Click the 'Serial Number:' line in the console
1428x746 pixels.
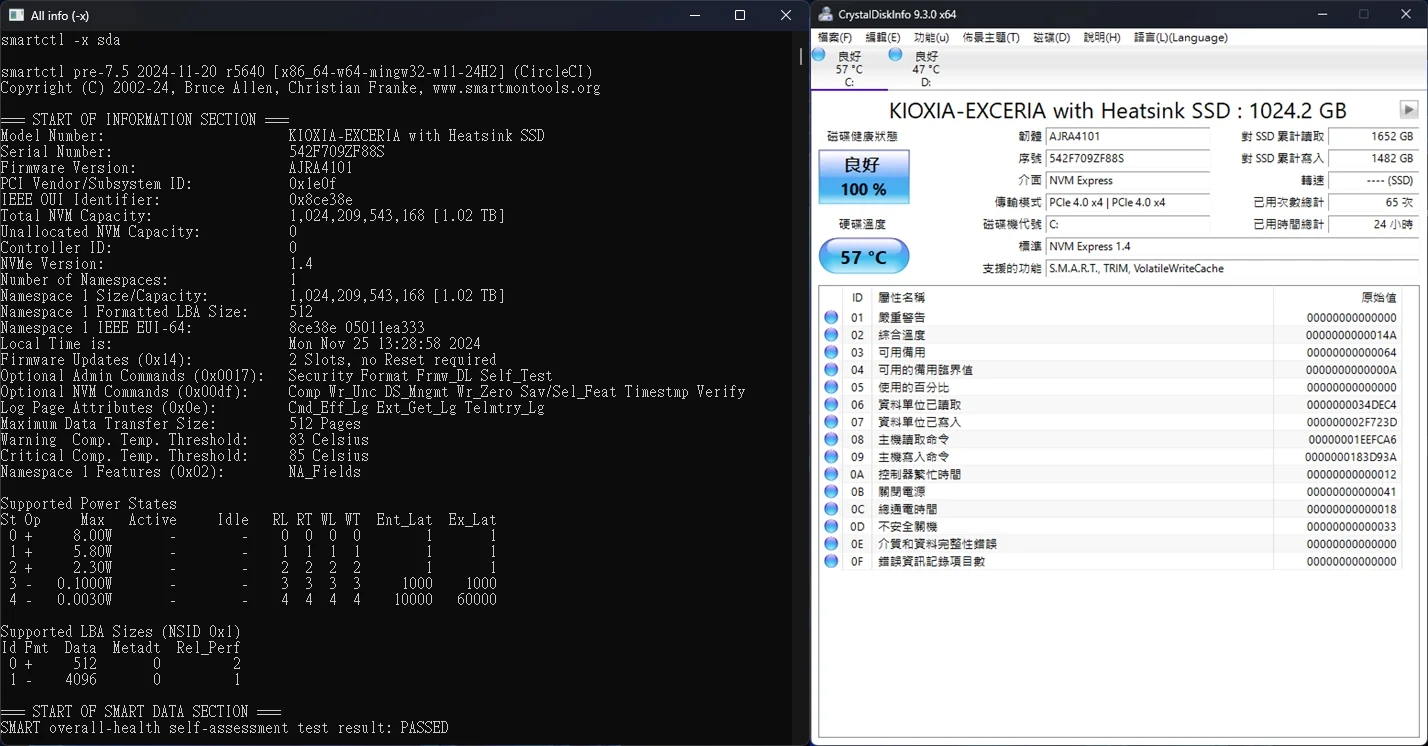192,152
